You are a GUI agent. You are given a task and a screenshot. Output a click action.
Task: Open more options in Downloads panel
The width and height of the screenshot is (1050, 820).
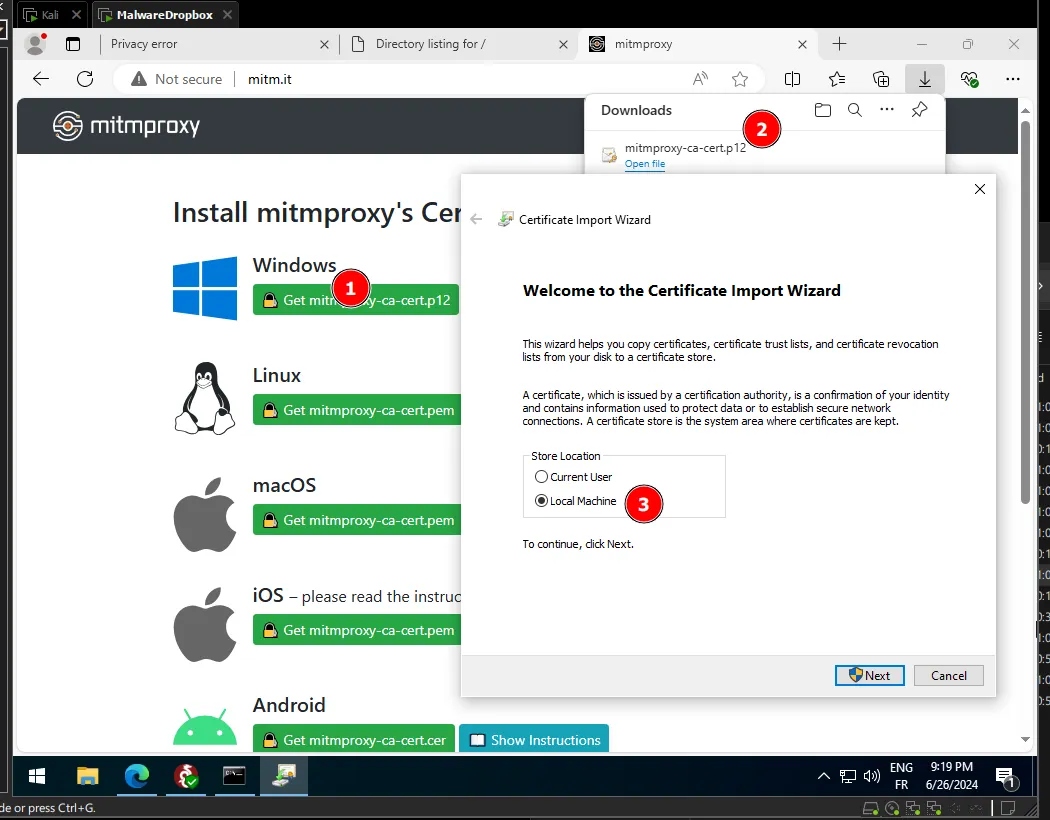[886, 111]
